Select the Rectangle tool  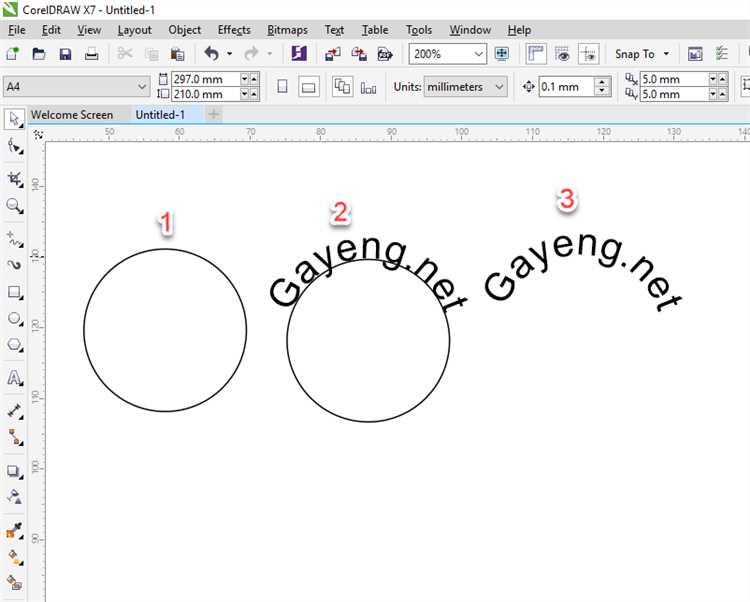point(14,293)
